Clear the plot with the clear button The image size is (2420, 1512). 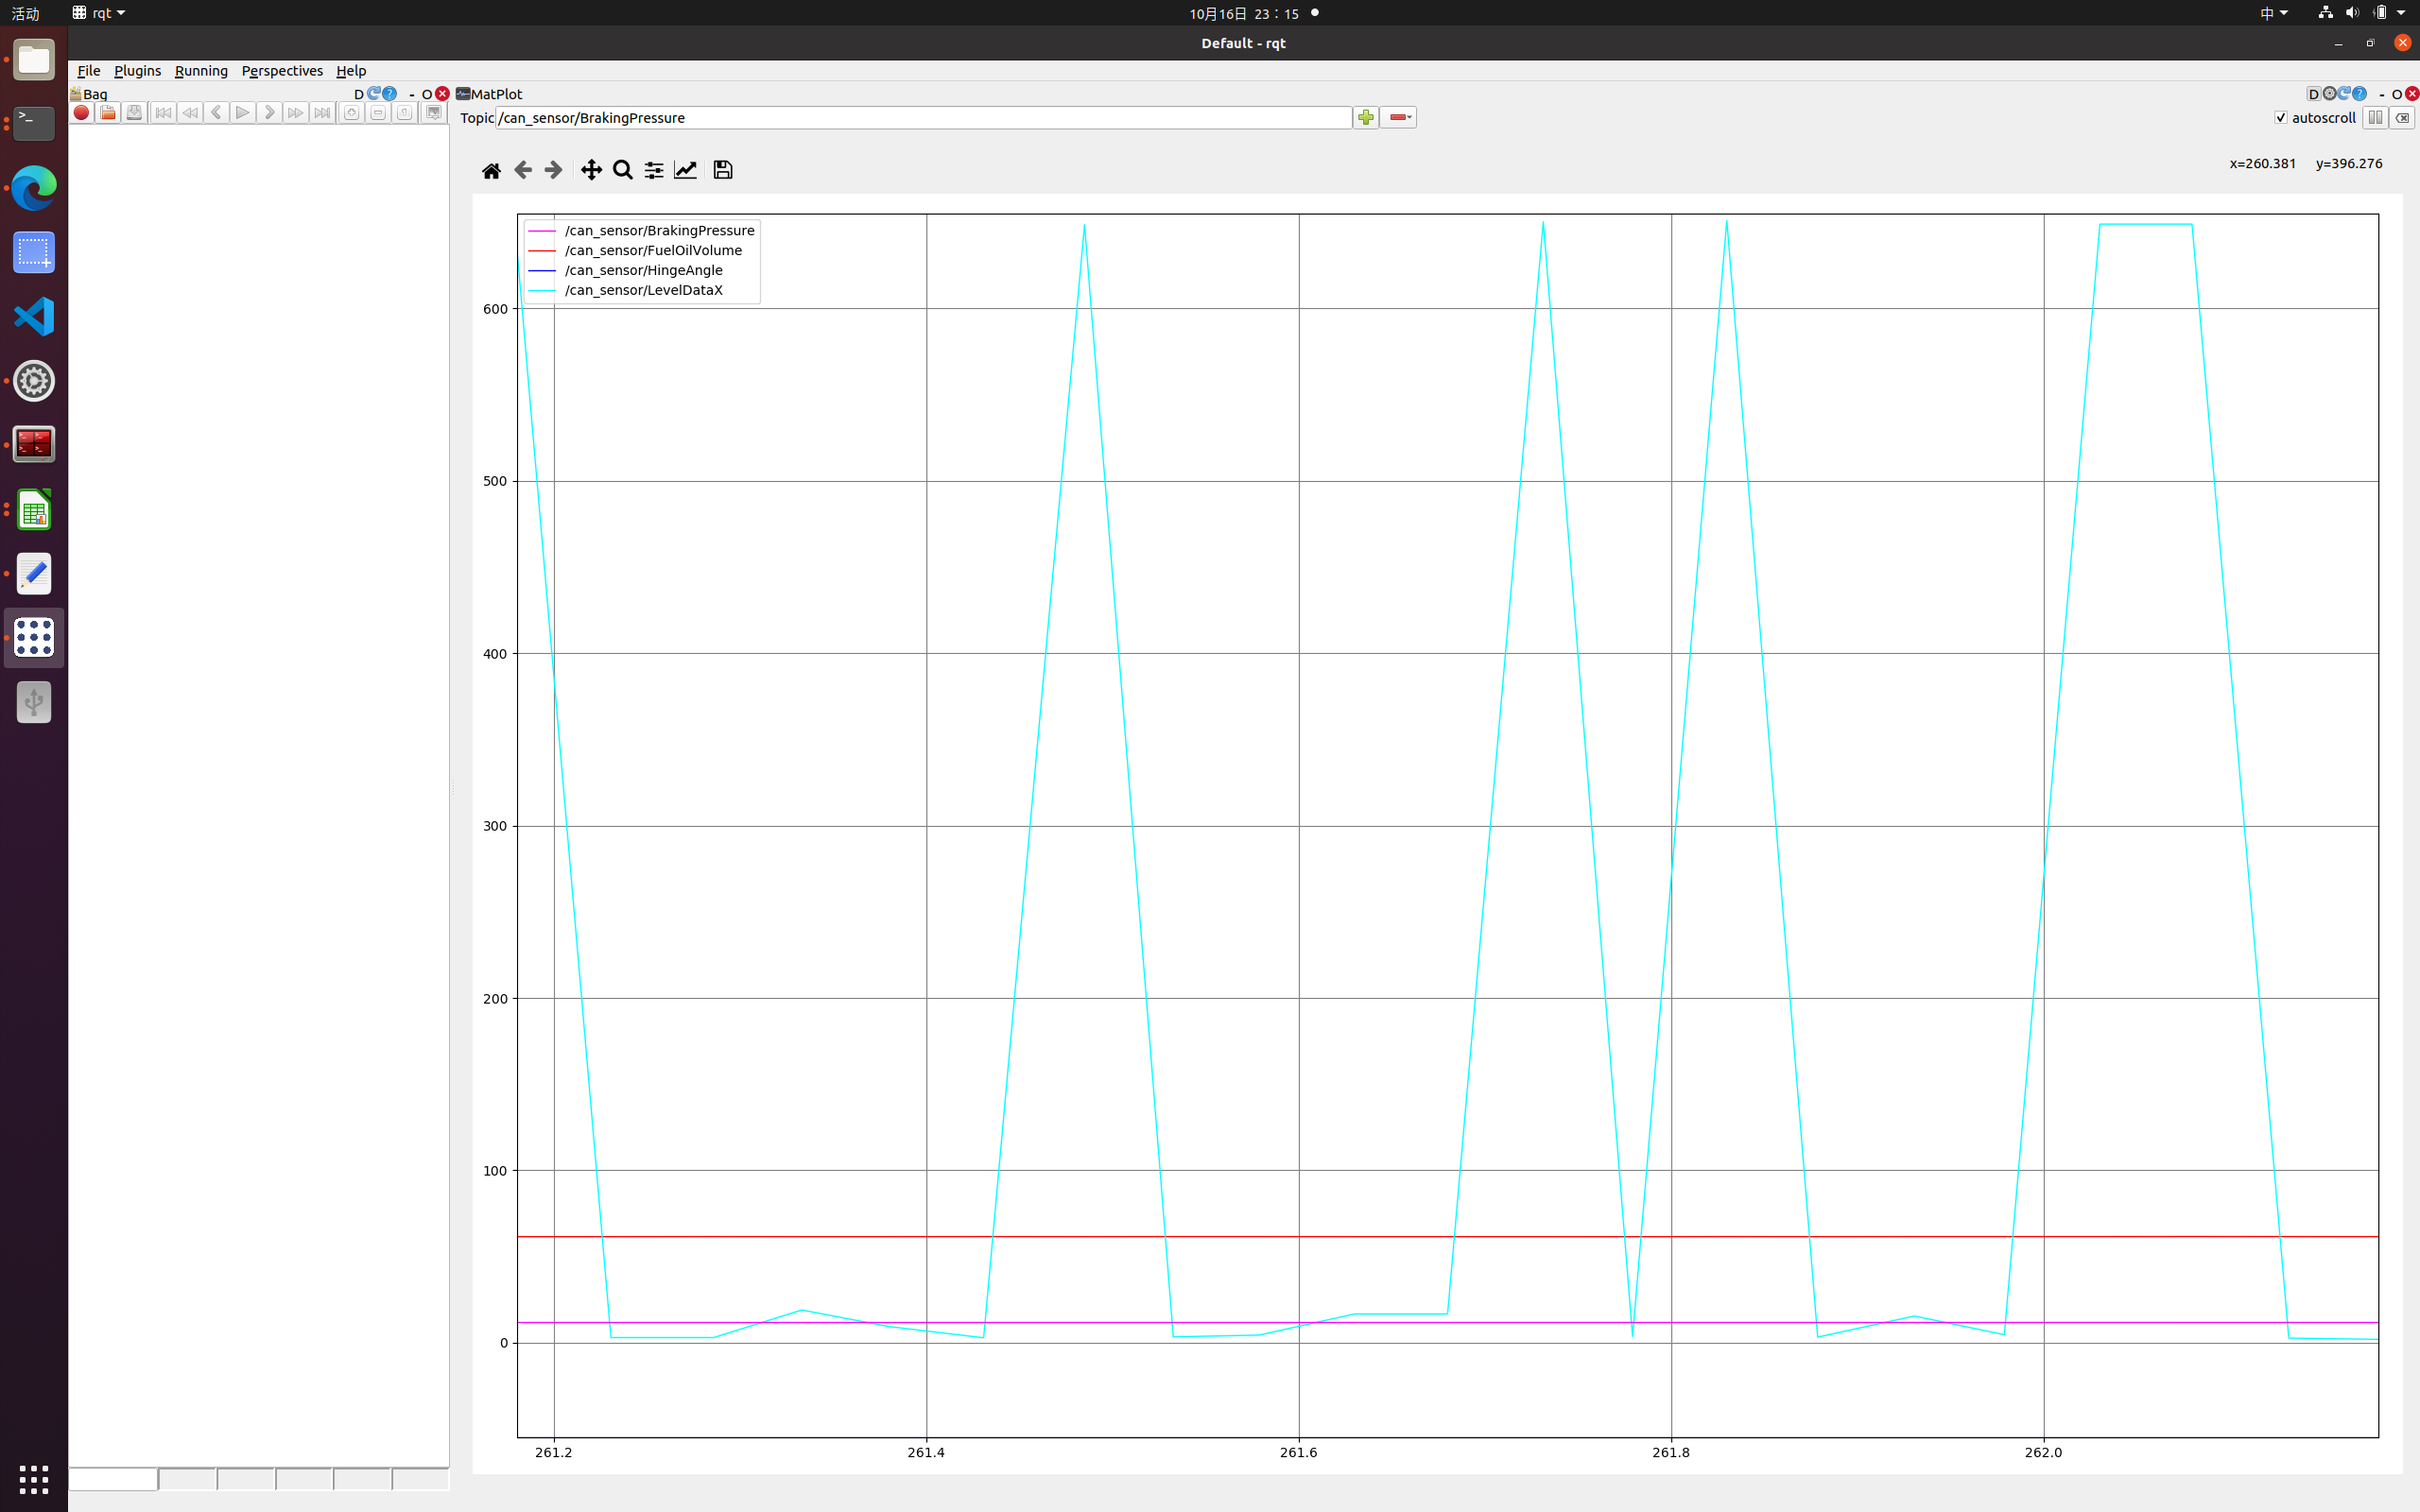point(2402,118)
